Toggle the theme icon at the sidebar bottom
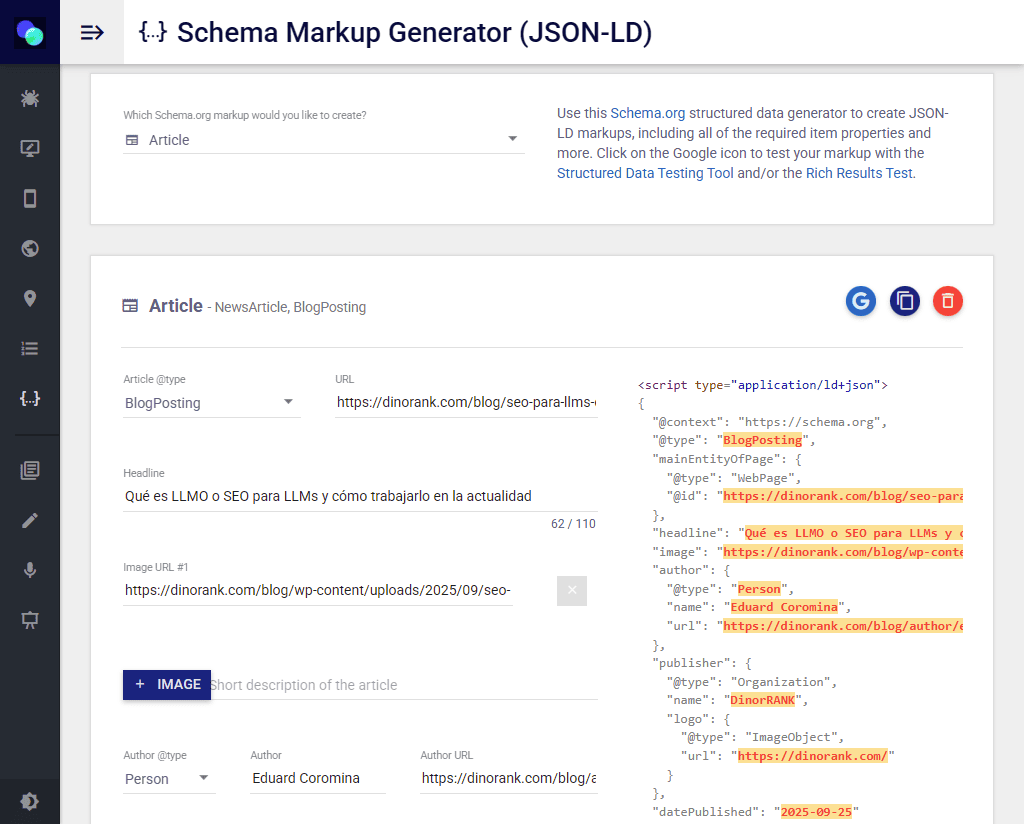Viewport: 1024px width, 824px height. click(x=30, y=801)
